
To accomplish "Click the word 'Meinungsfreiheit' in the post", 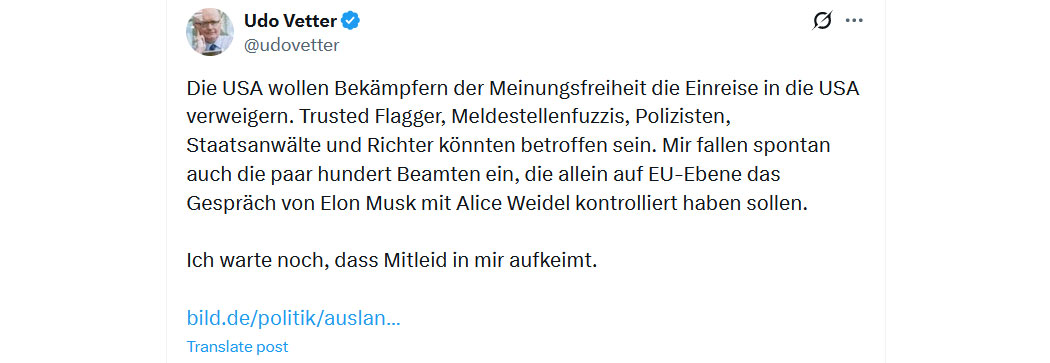I will [x=557, y=89].
